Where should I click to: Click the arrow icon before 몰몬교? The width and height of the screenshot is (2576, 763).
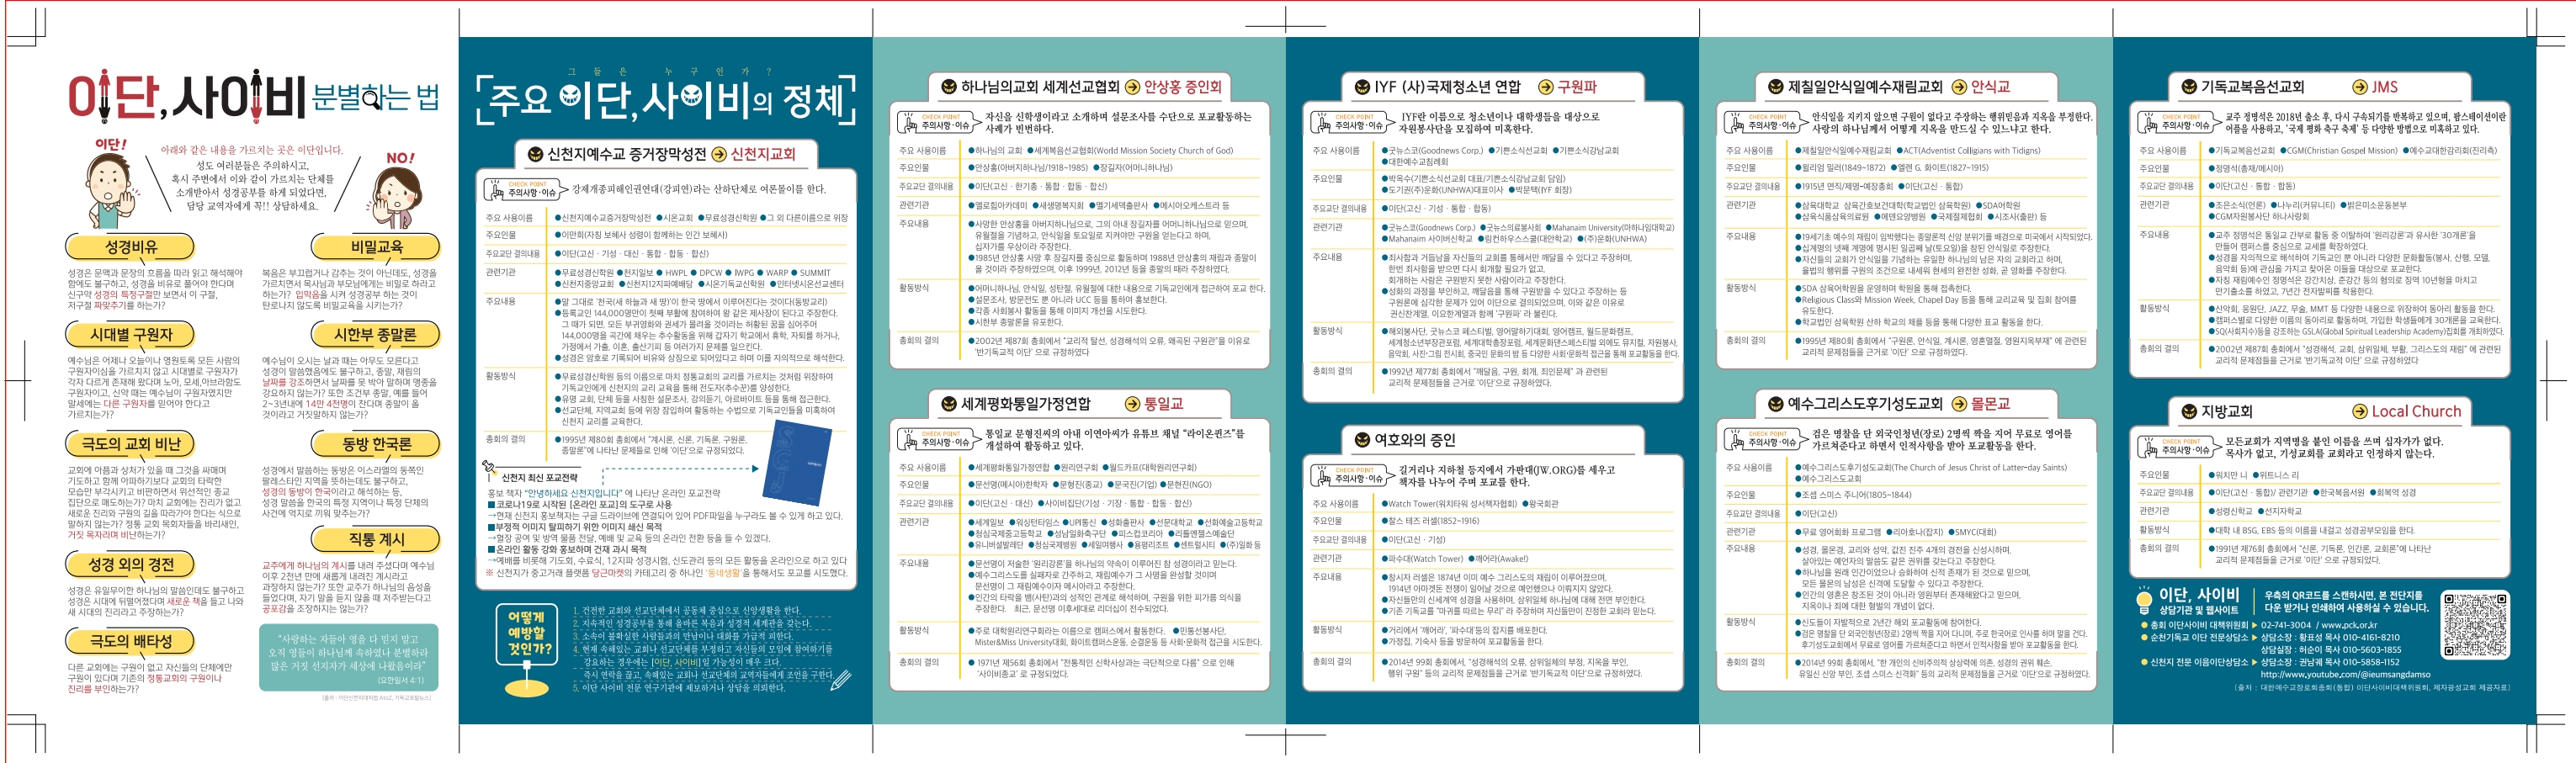pos(1959,404)
